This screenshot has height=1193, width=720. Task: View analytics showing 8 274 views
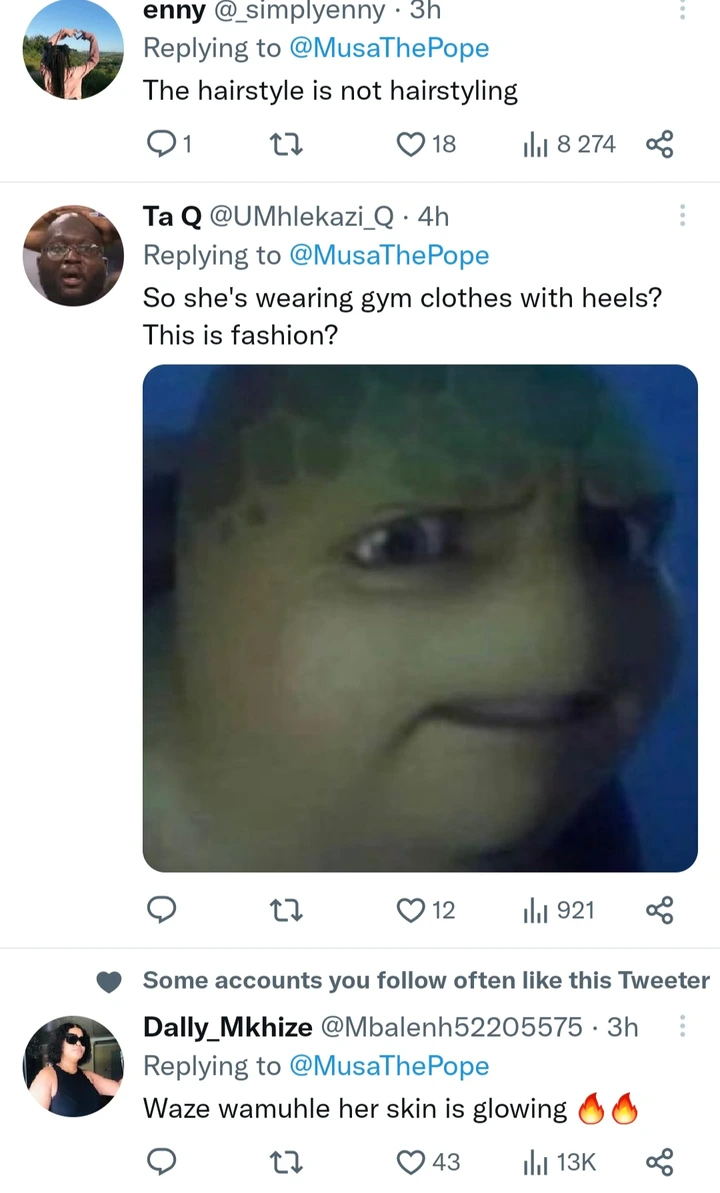pyautogui.click(x=569, y=144)
